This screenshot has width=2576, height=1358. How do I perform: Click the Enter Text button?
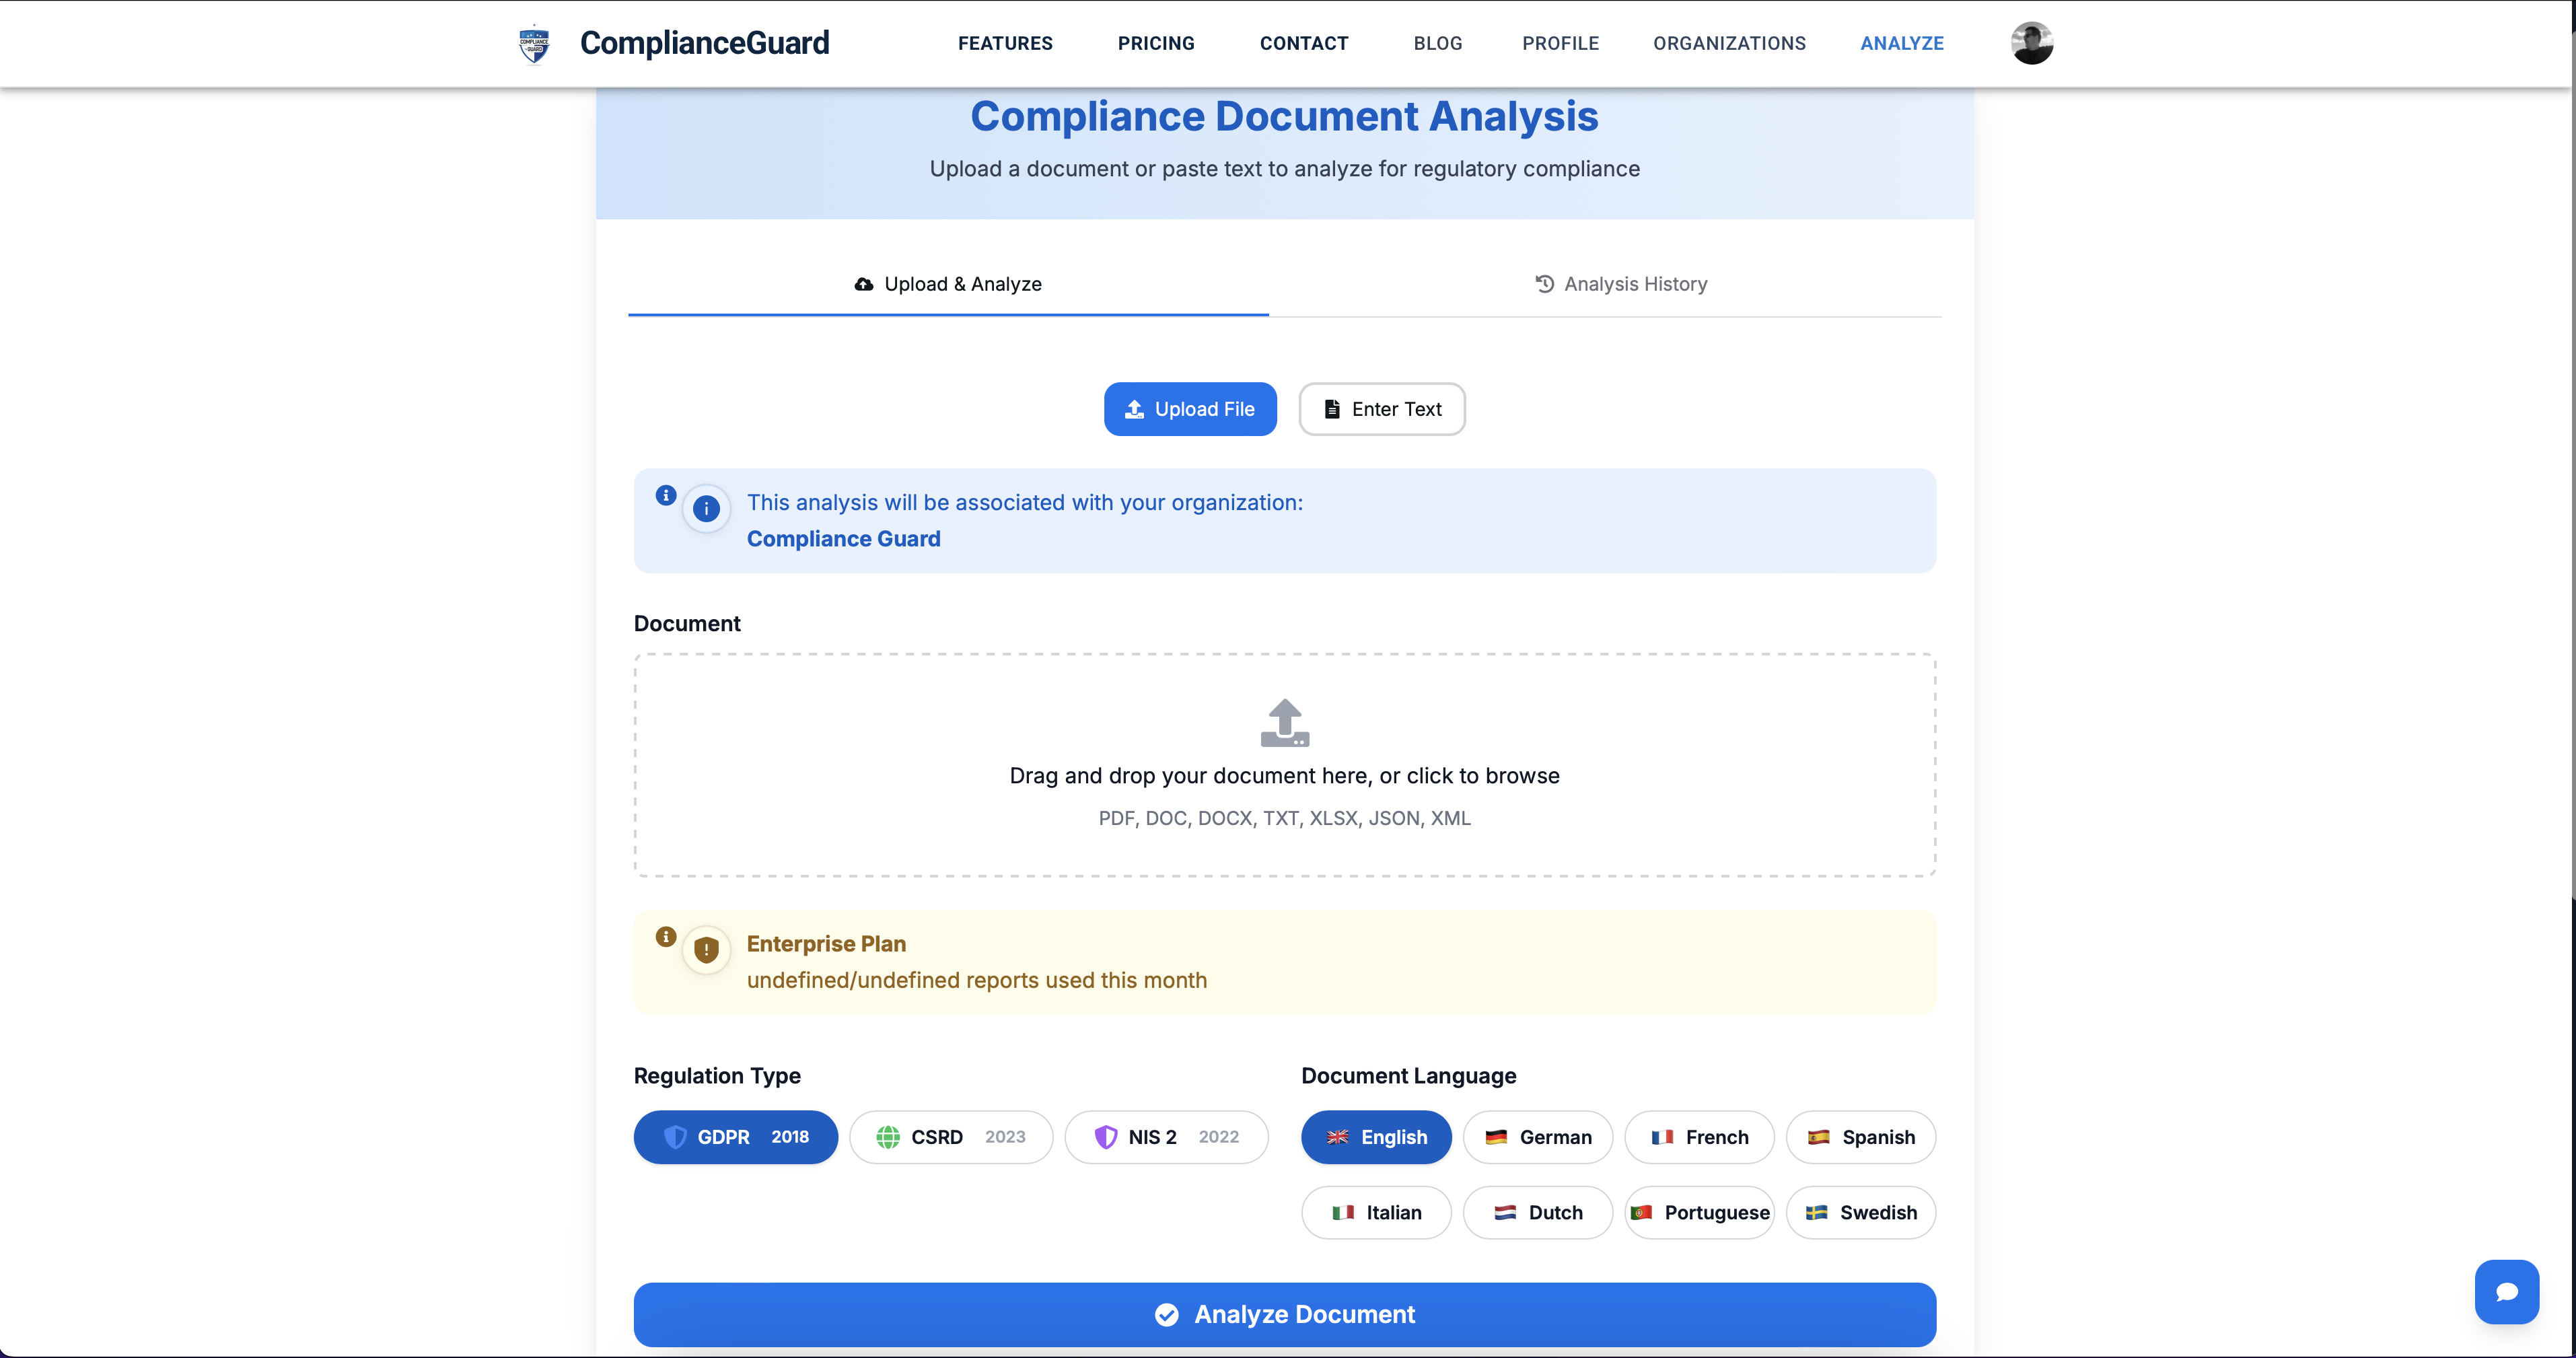point(1381,409)
